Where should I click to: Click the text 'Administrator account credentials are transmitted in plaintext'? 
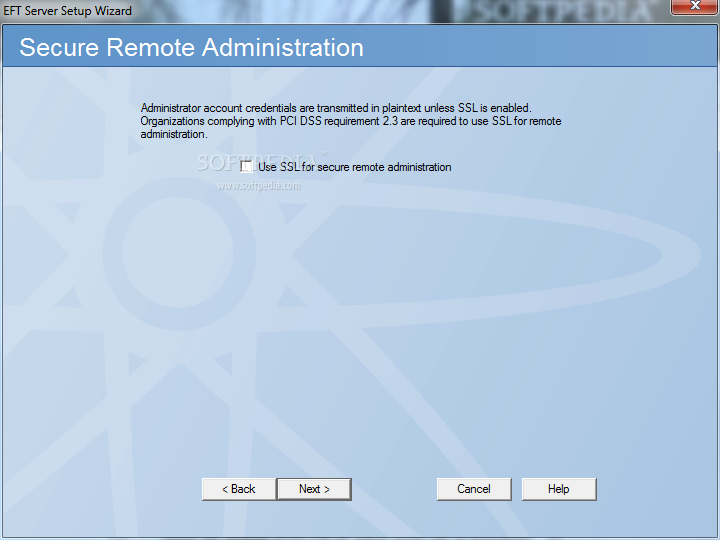pyautogui.click(x=281, y=108)
